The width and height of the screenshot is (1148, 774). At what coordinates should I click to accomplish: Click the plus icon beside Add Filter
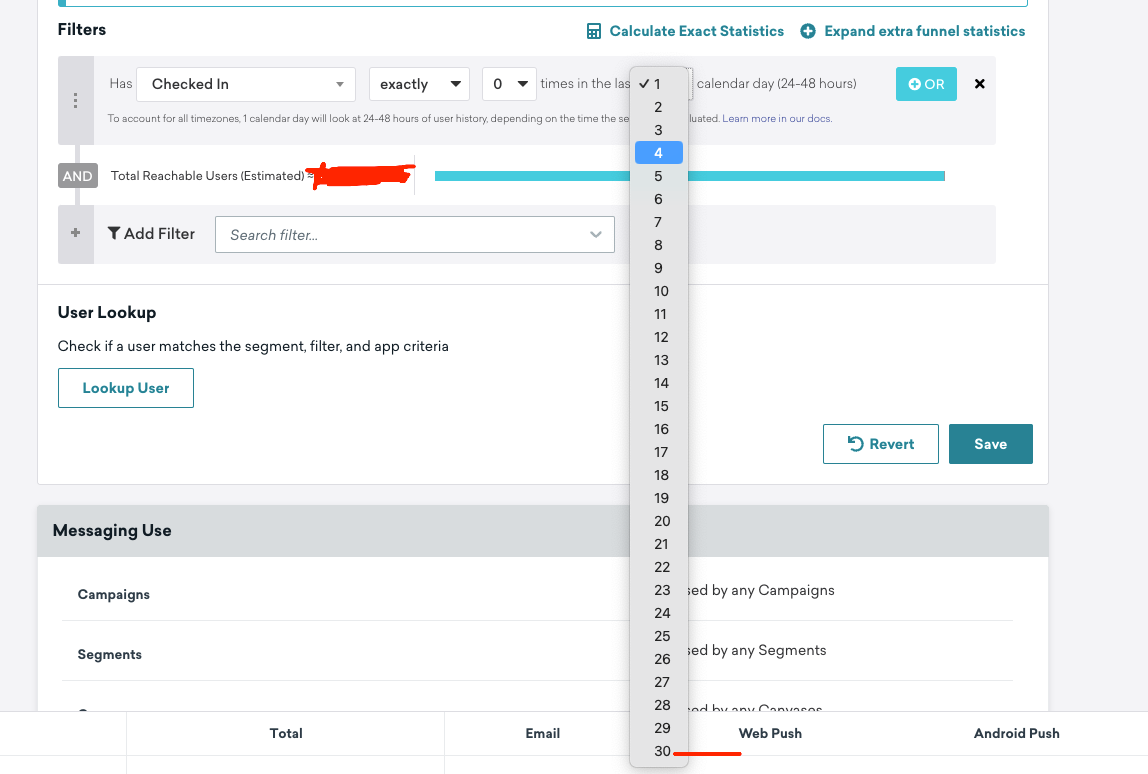(x=75, y=233)
